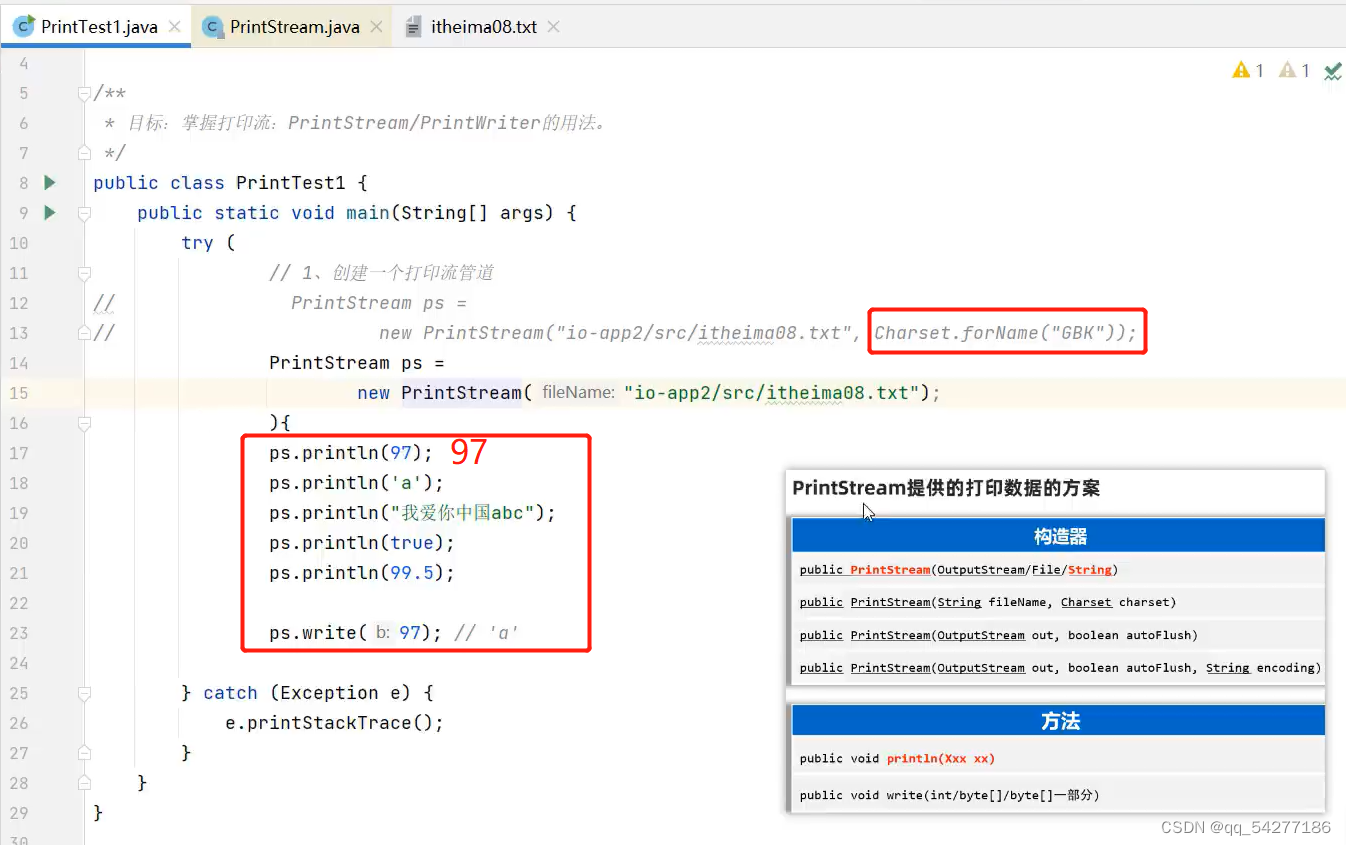This screenshot has height=845, width=1346.
Task: Click PrintStream(String fileName, Charset charset) row
Action: (1058, 602)
